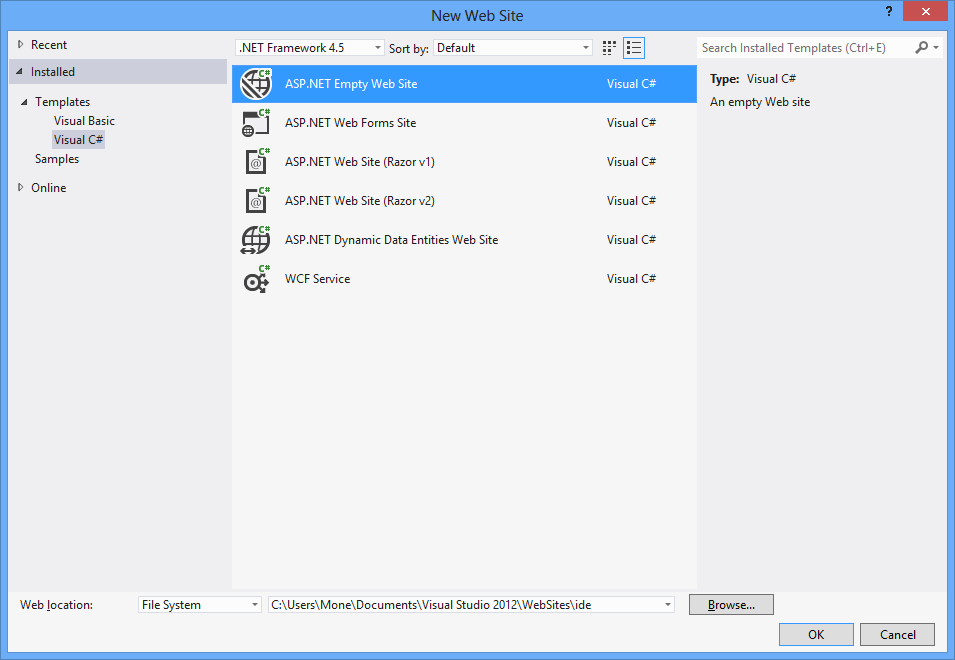Select Visual Basic templates
The width and height of the screenshot is (955, 660).
[84, 121]
